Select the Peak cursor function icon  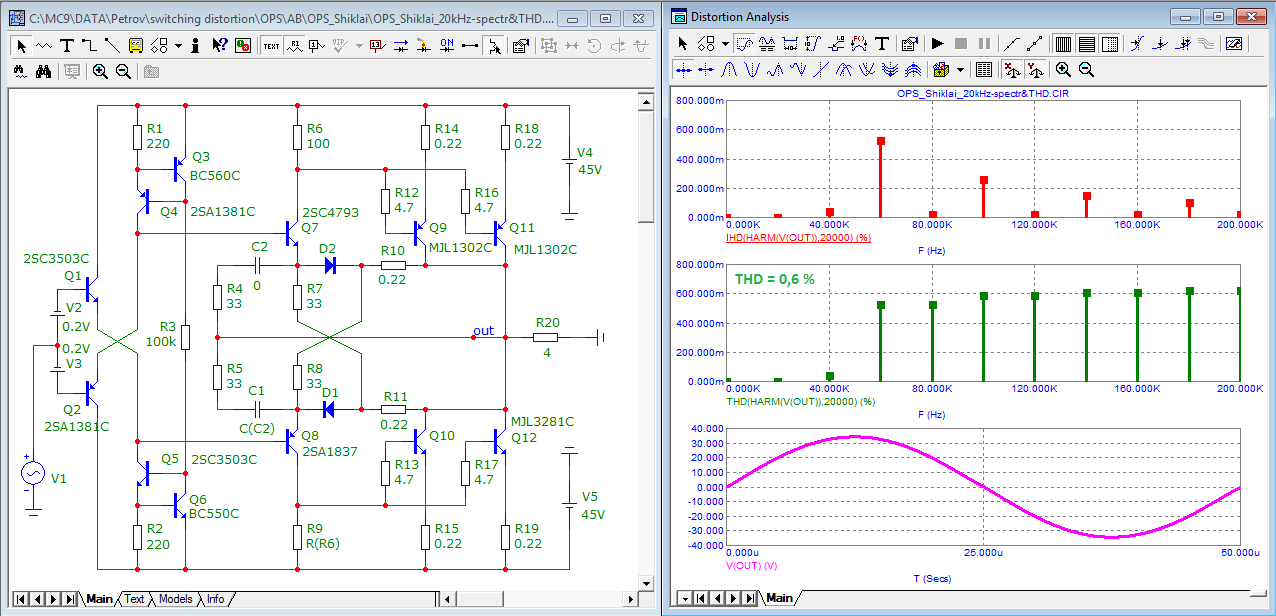tap(729, 70)
